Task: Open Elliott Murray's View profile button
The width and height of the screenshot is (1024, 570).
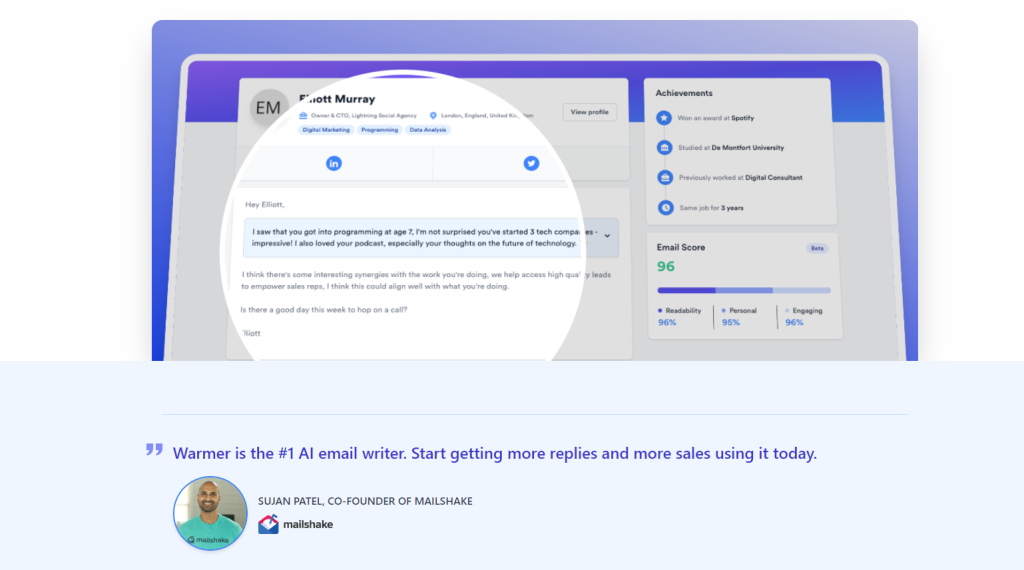Action: [589, 112]
